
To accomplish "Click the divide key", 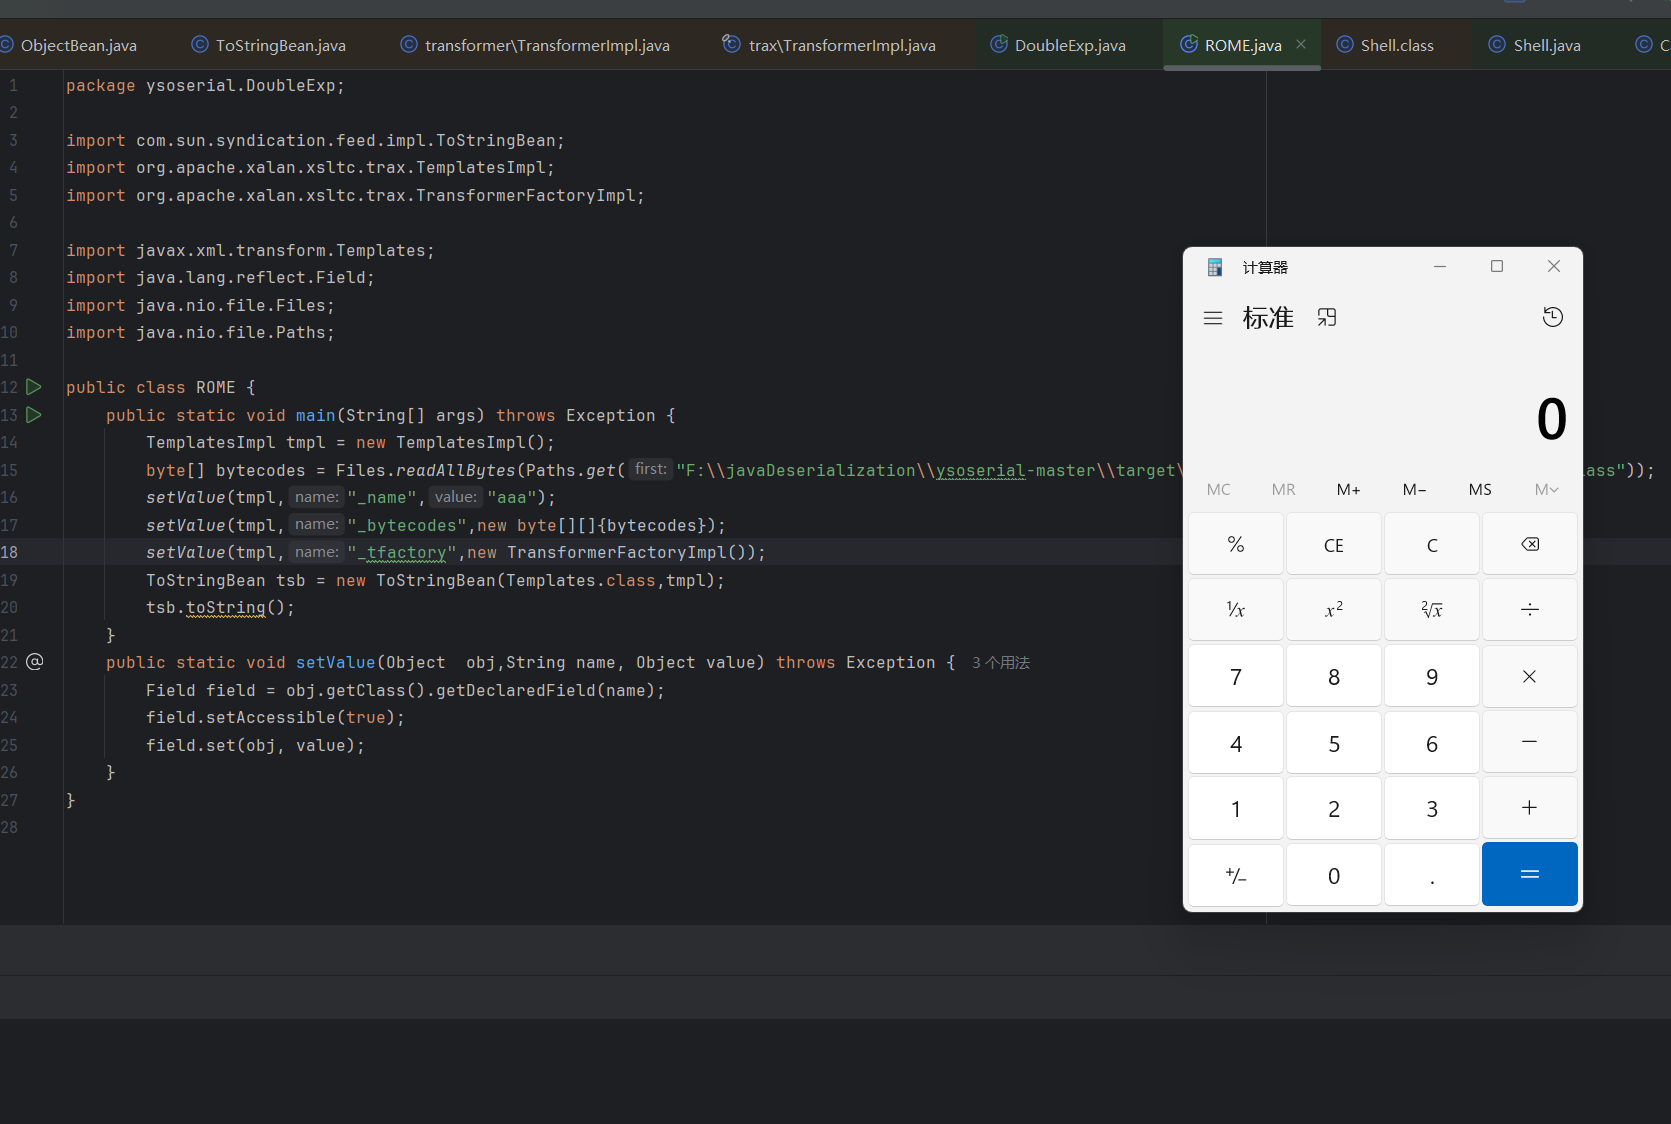I will coord(1530,609).
